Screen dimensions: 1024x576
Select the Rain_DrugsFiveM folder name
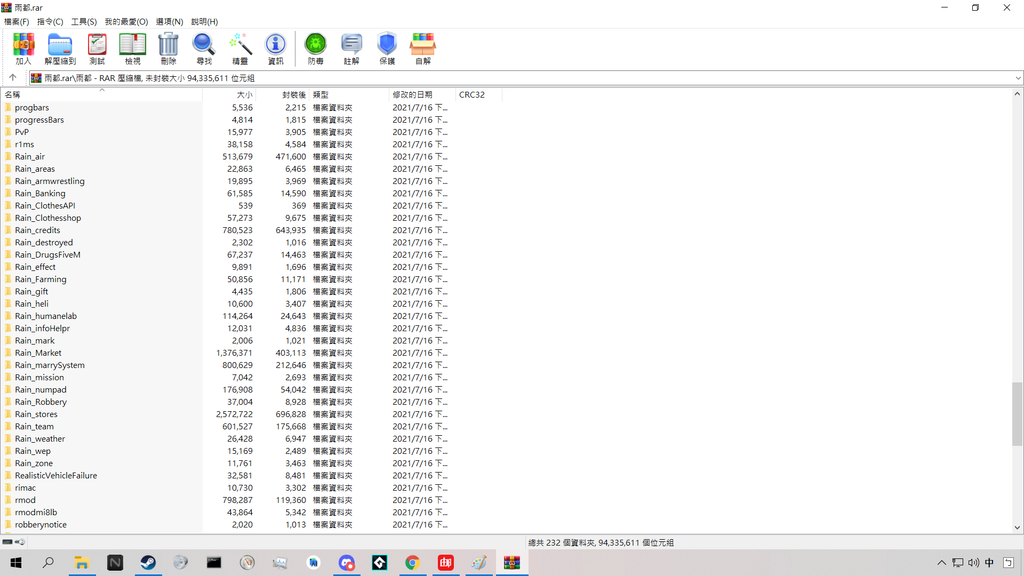[x=48, y=255]
